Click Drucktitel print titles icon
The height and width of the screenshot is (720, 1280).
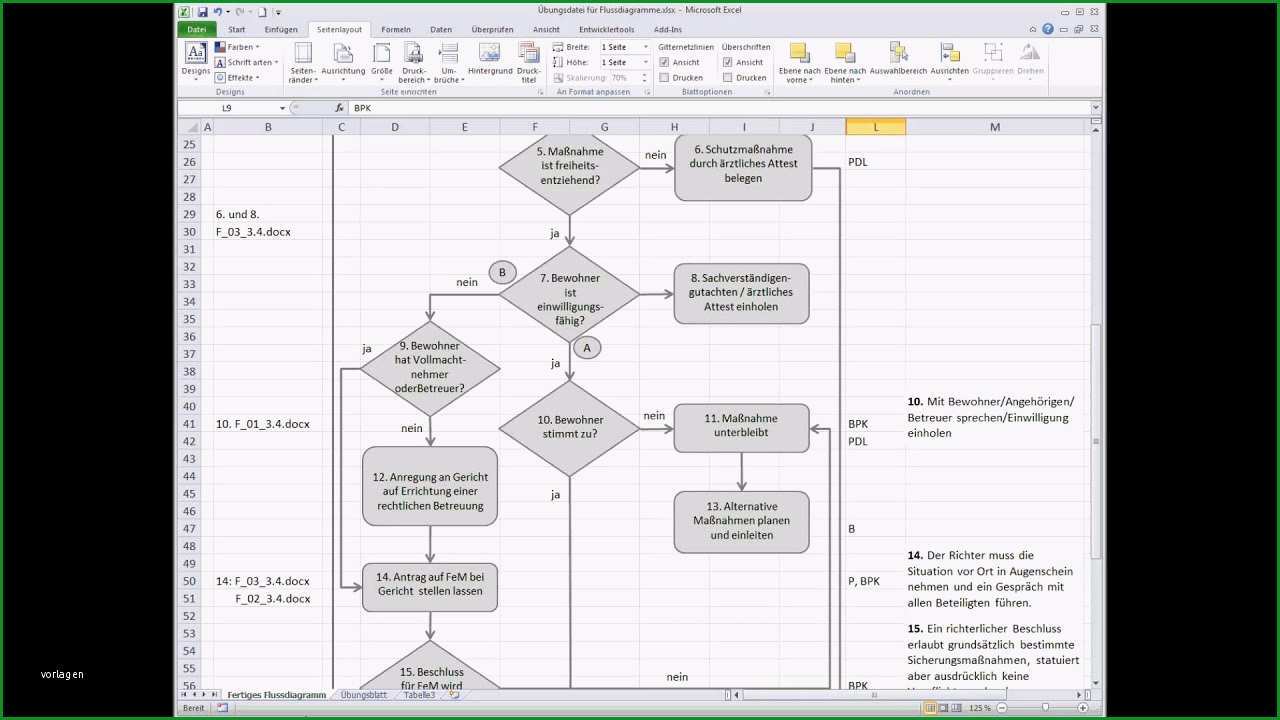(x=529, y=63)
